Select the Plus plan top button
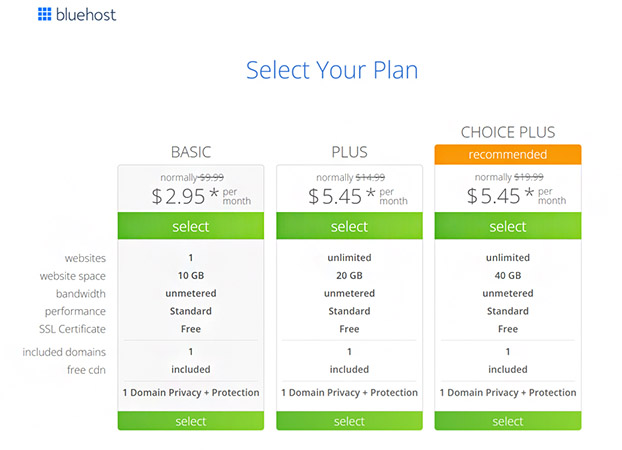The width and height of the screenshot is (622, 450). [x=349, y=226]
